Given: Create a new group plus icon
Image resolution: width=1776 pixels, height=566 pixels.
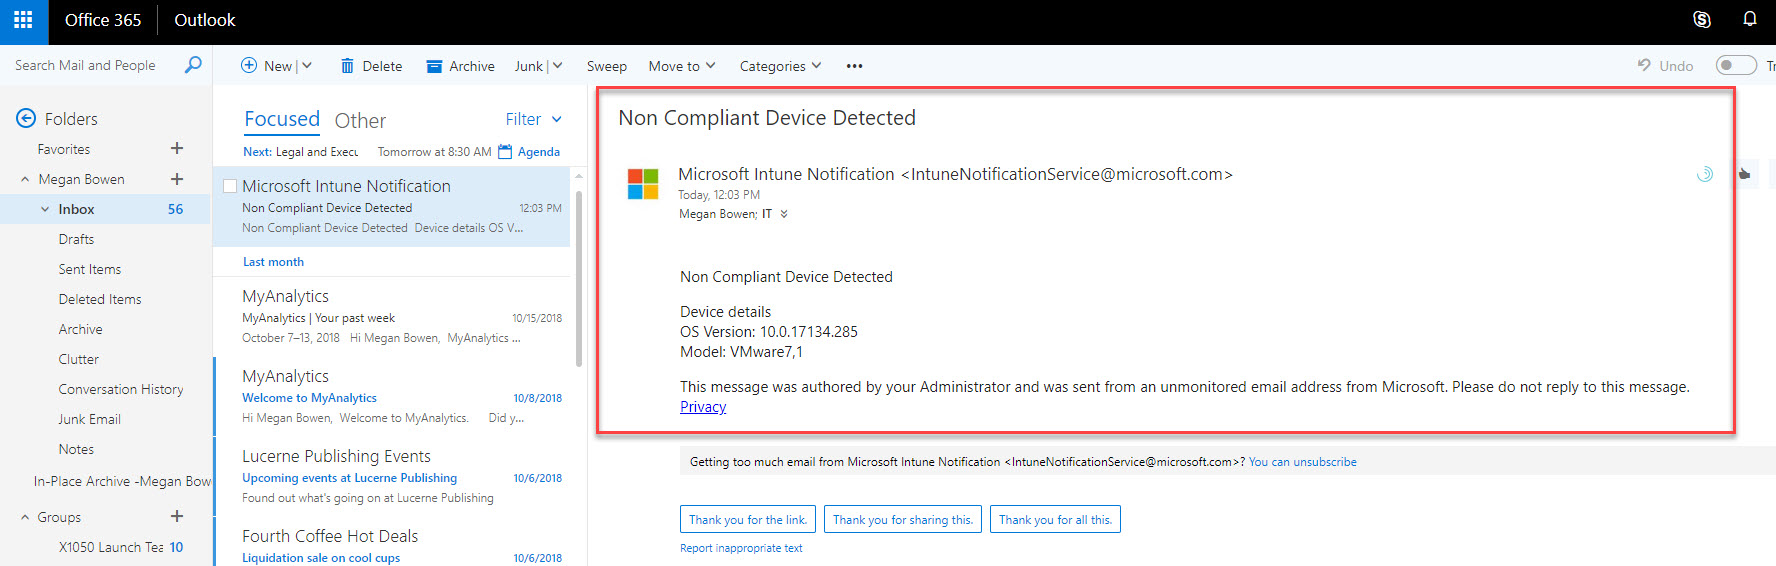Looking at the screenshot, I should 177,516.
